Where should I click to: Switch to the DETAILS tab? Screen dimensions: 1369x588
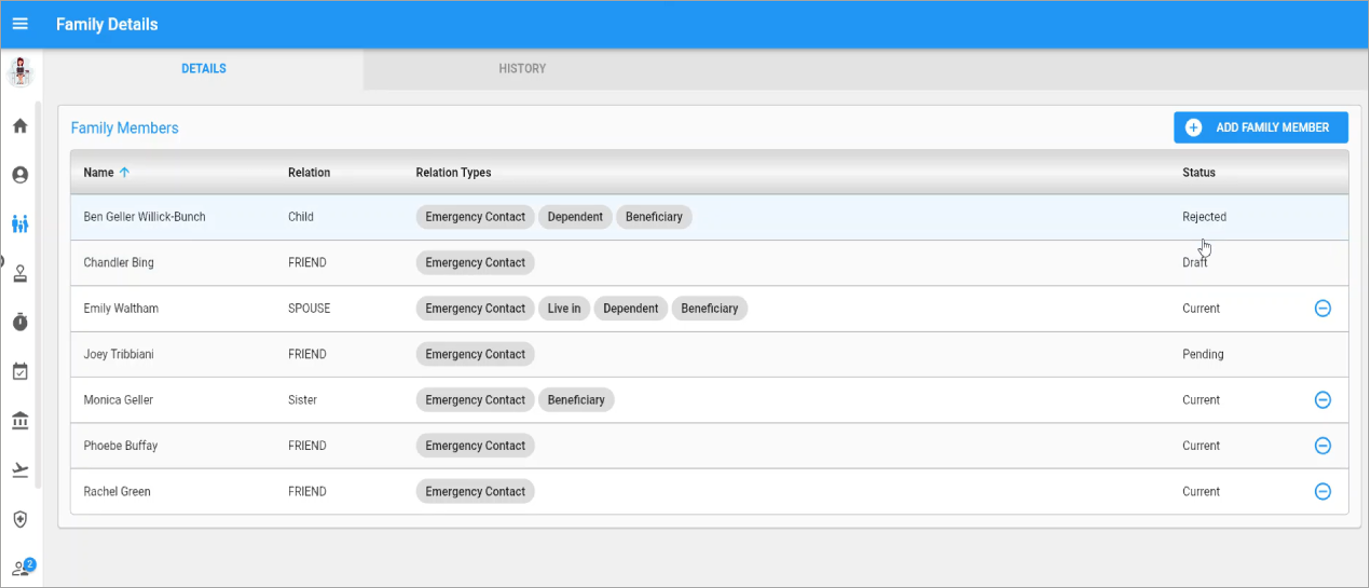(204, 69)
